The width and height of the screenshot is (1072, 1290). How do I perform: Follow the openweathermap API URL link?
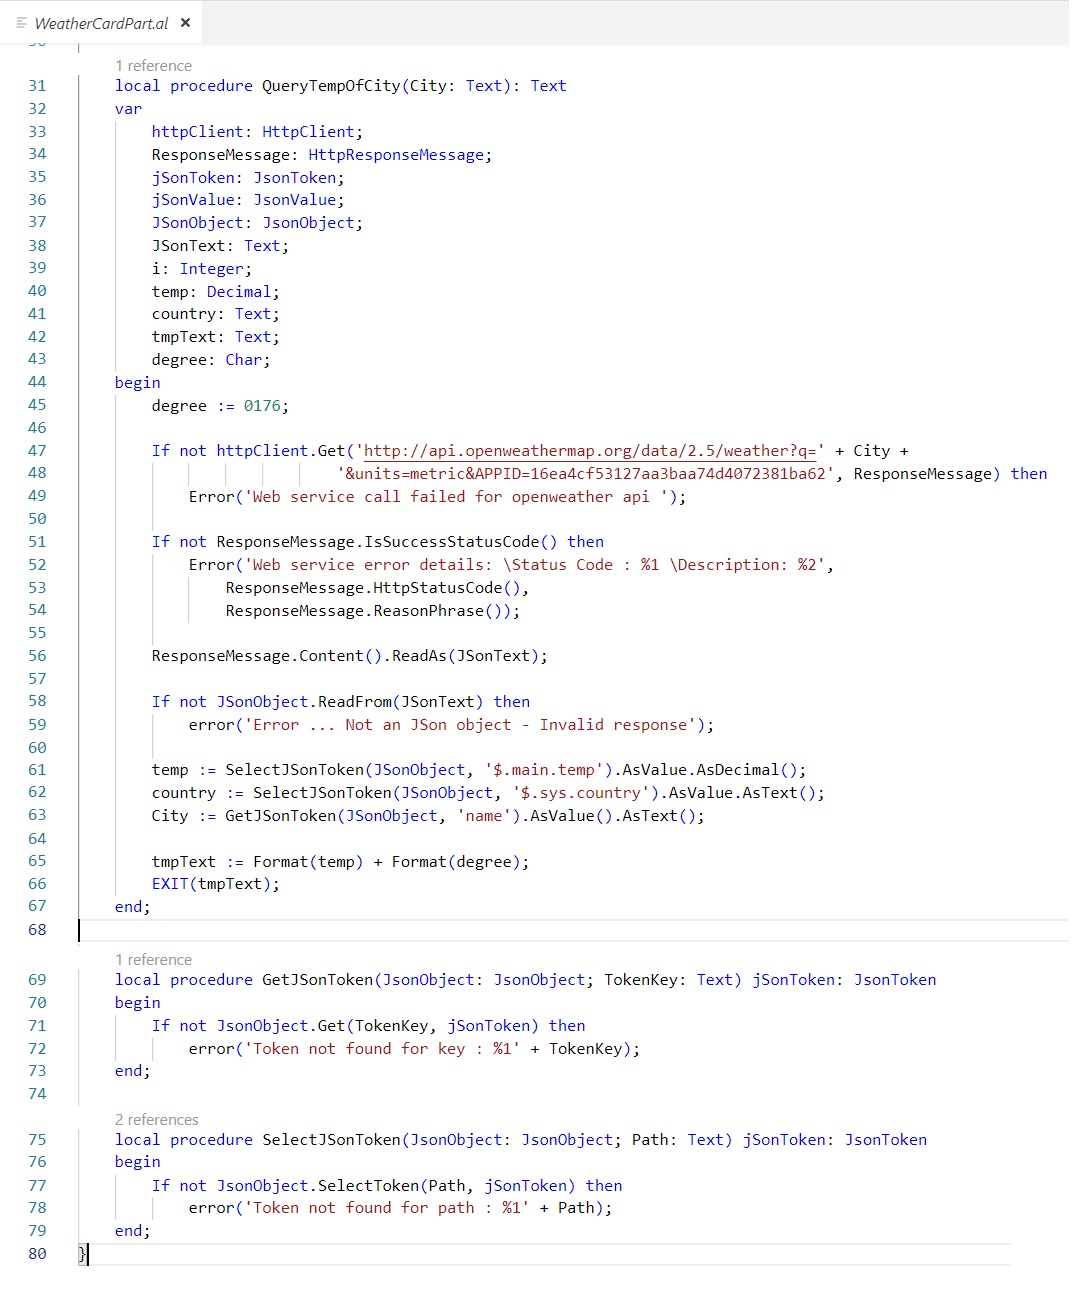[590, 451]
